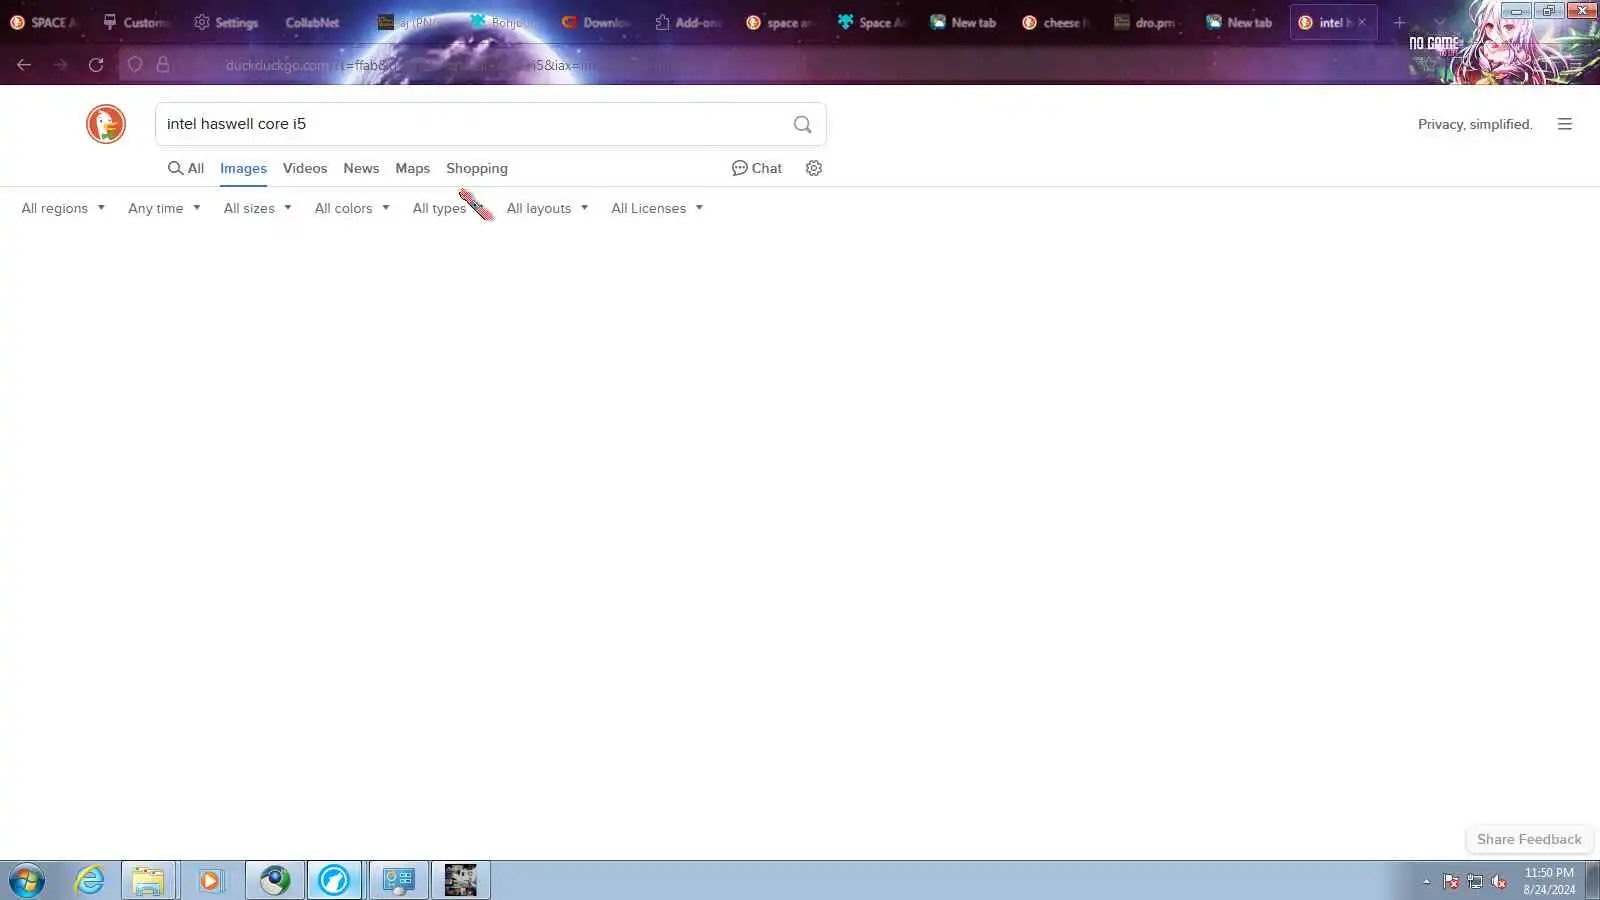Select the Images search tab
The image size is (1600, 900).
243,168
